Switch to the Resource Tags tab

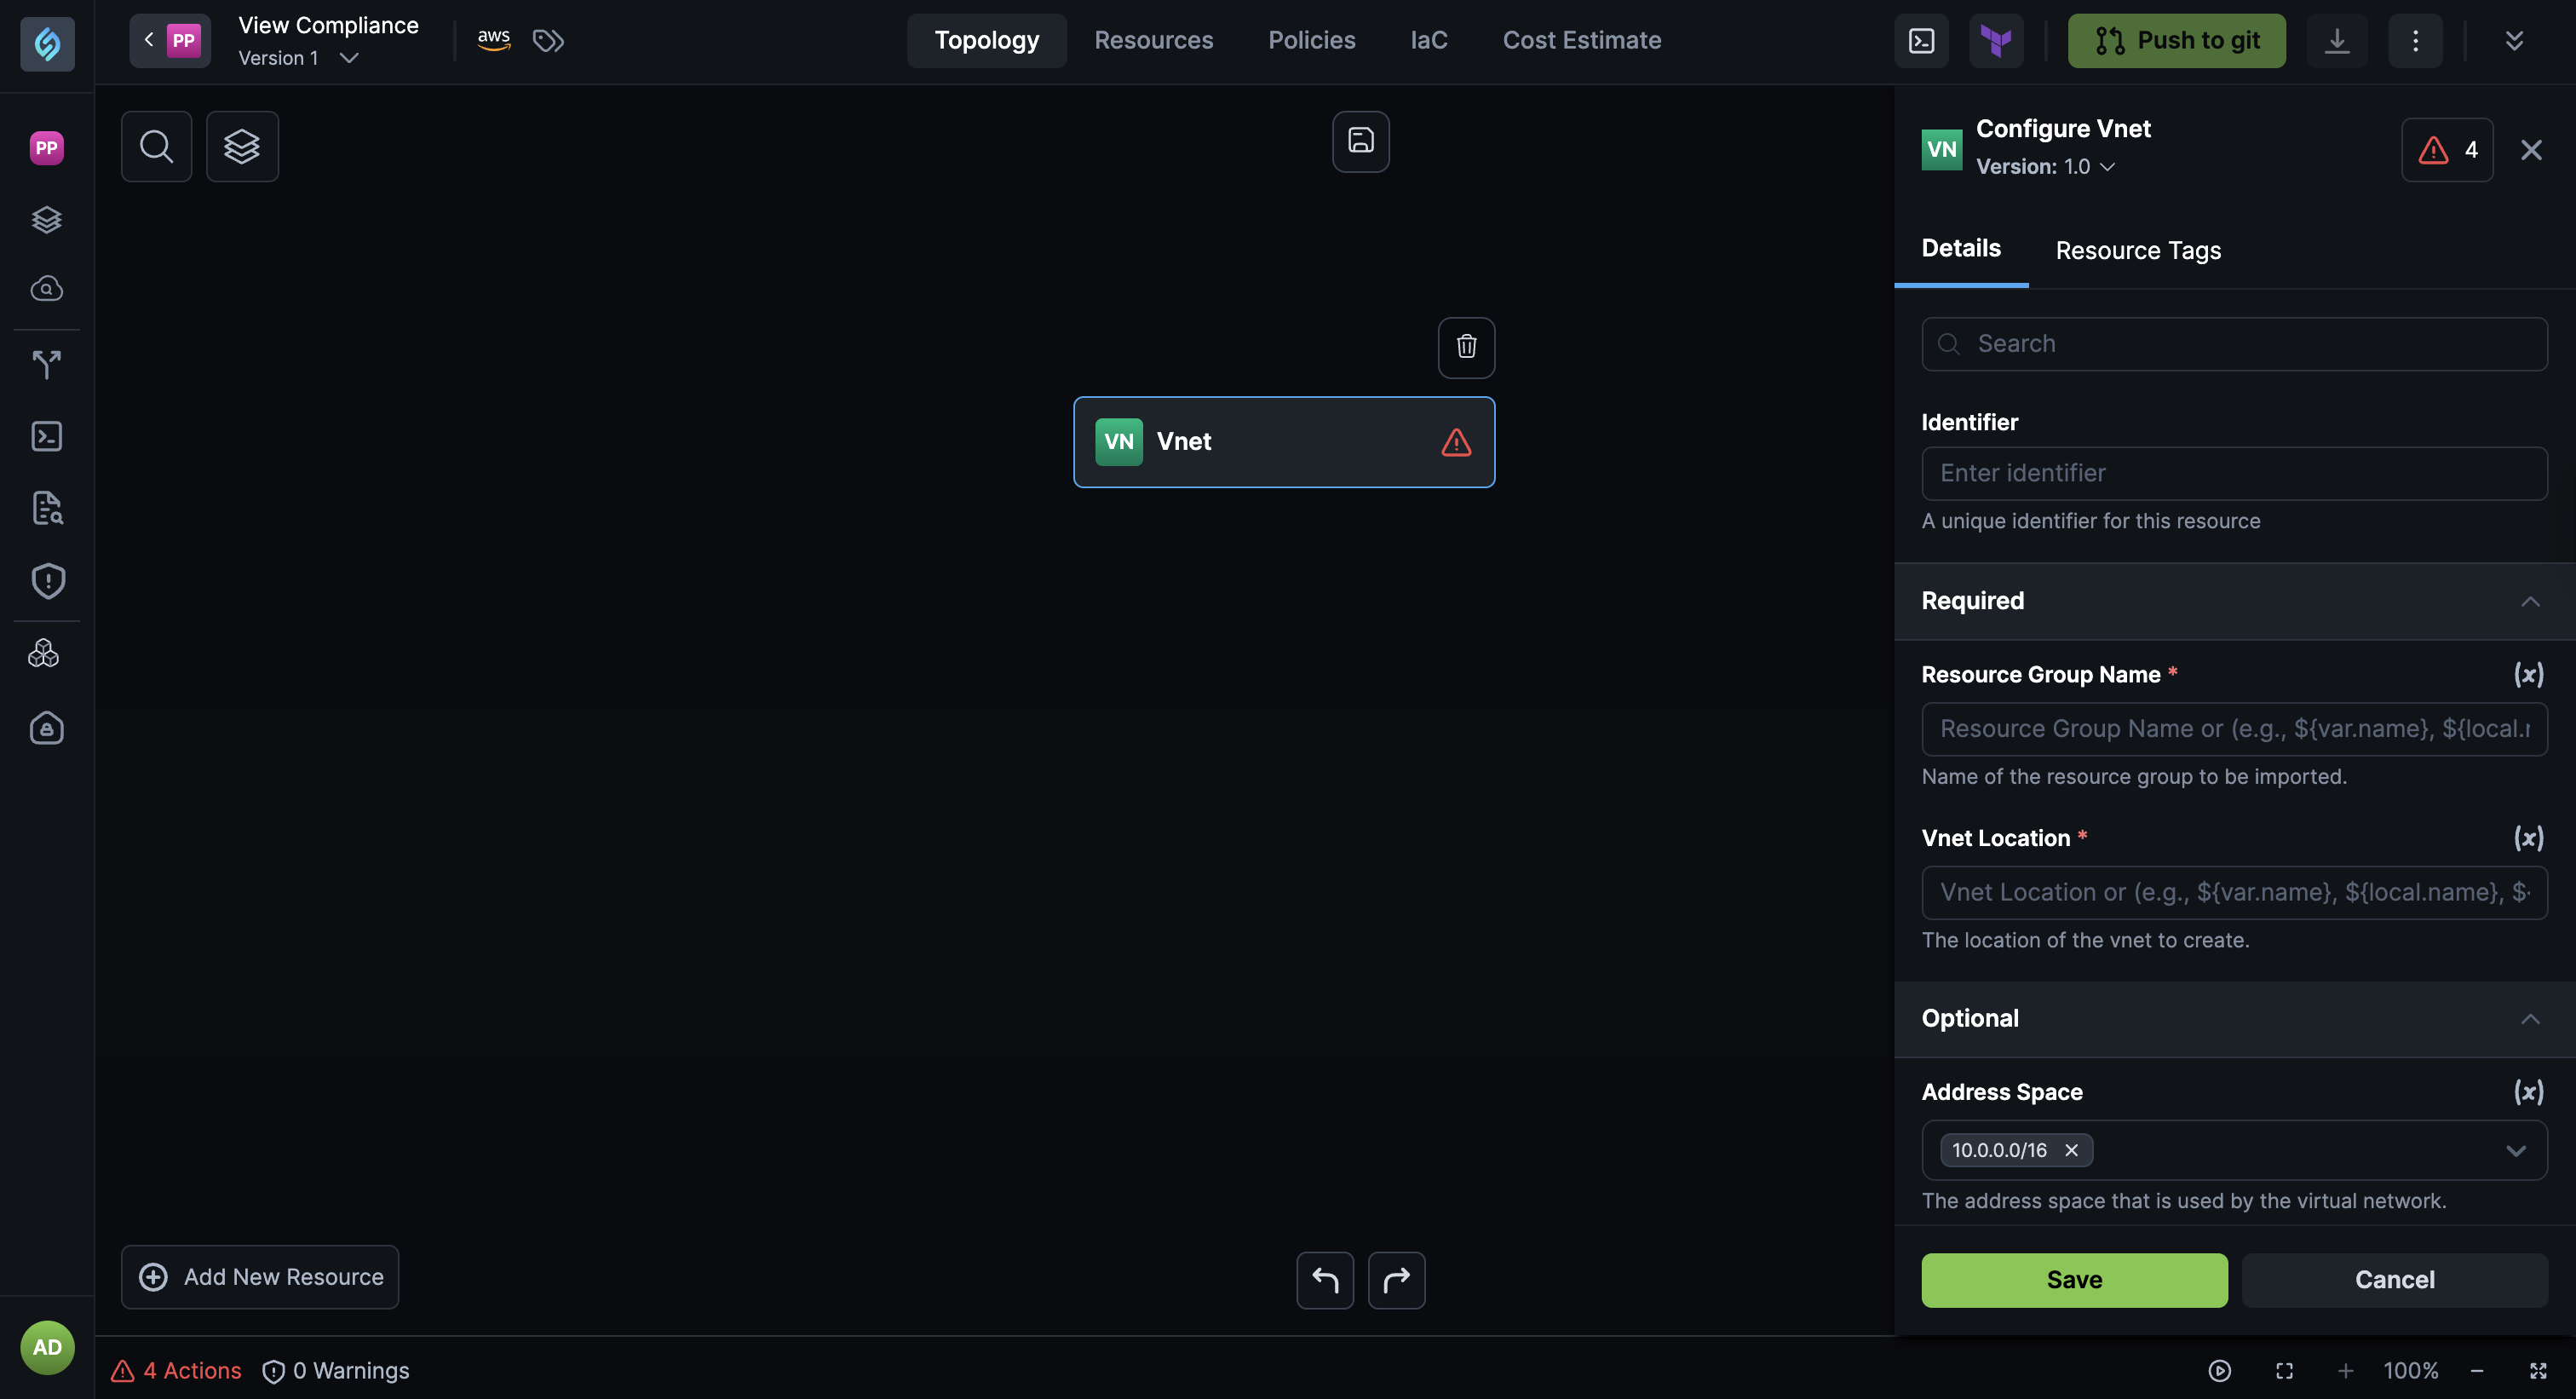coord(2138,250)
